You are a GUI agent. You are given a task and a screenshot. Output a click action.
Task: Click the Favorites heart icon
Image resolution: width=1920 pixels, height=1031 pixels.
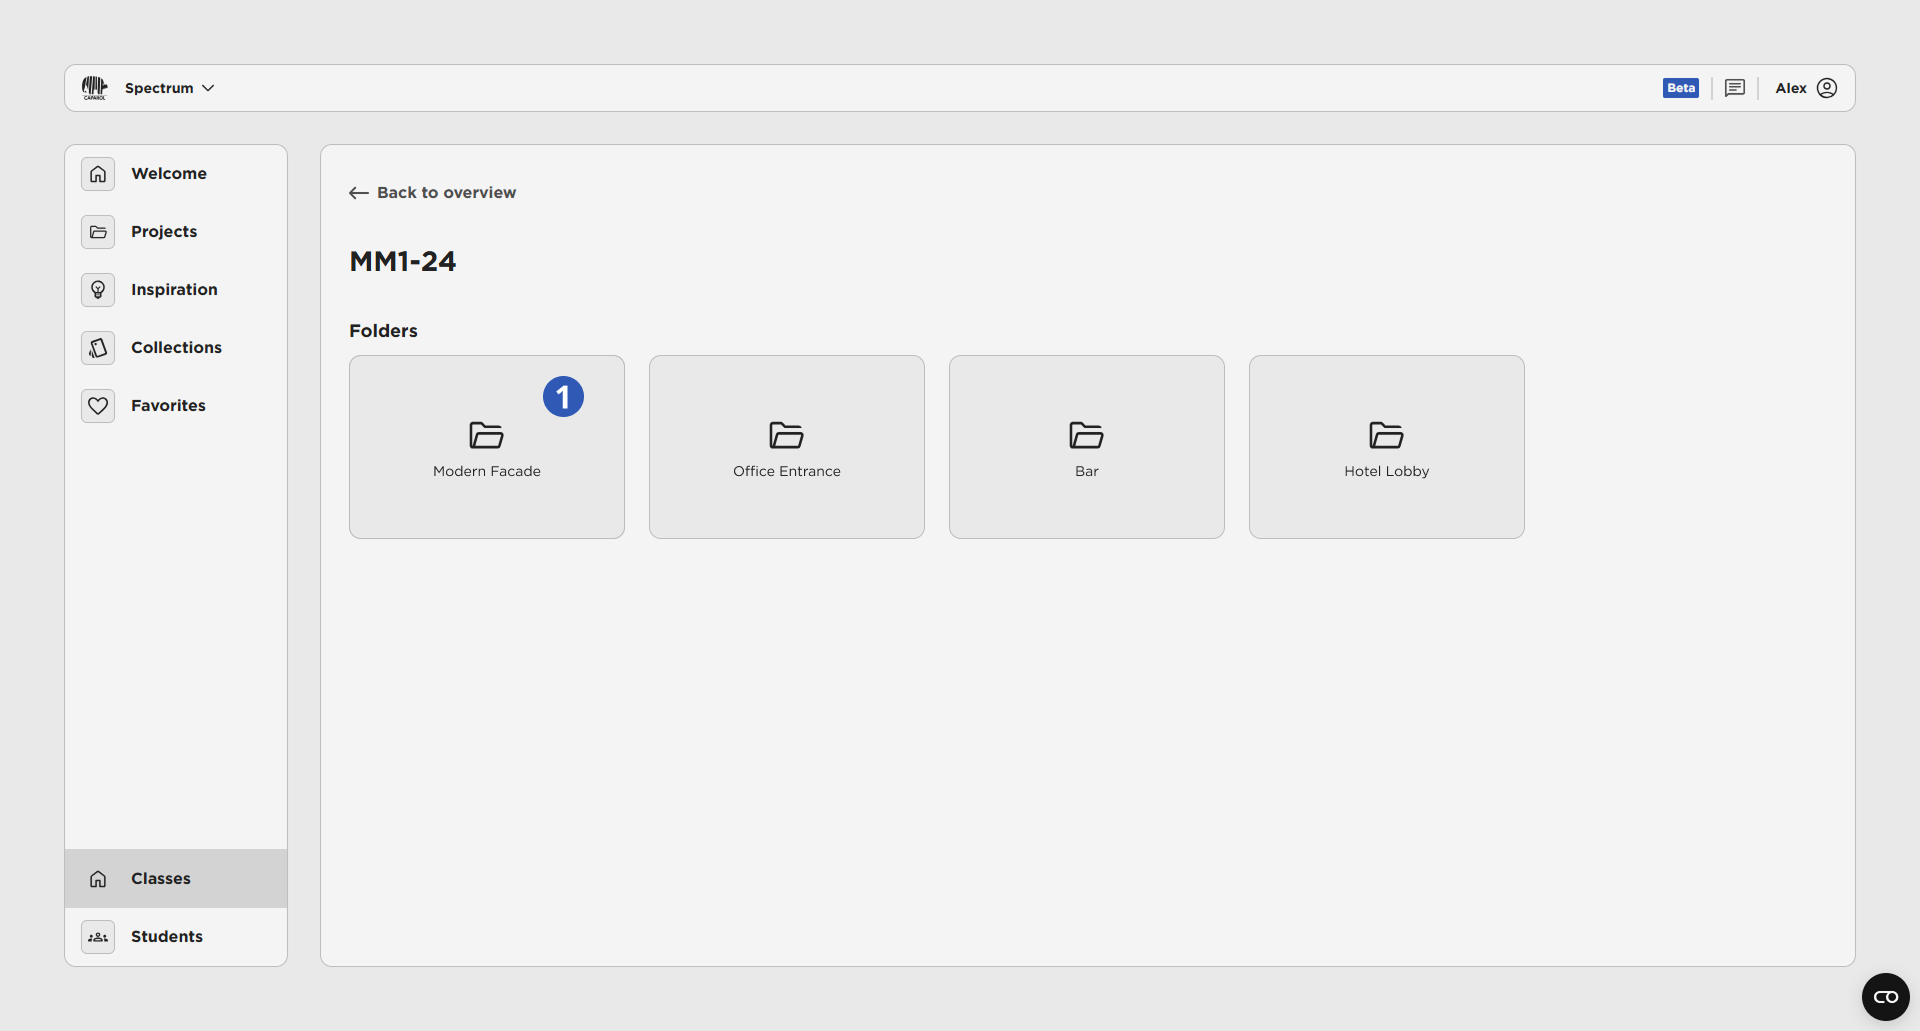click(98, 406)
